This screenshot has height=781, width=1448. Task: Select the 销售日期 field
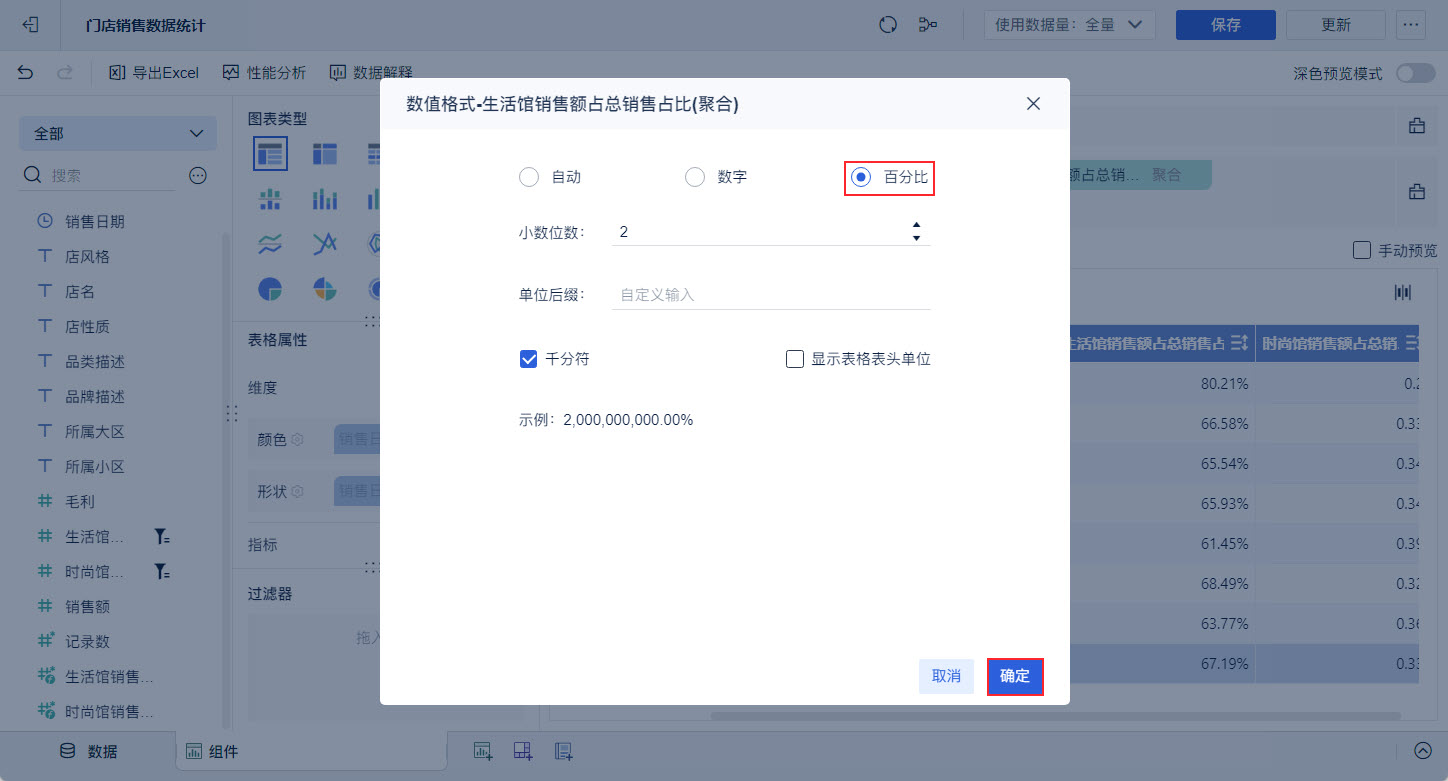point(95,222)
